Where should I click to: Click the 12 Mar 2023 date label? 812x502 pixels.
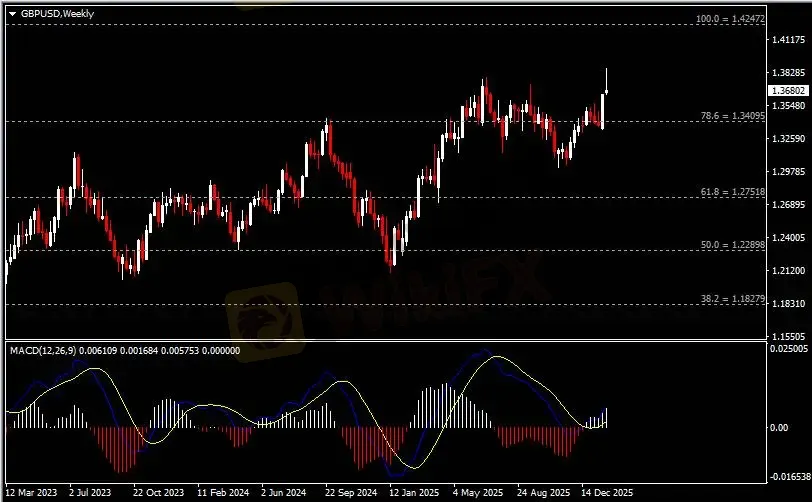32,492
